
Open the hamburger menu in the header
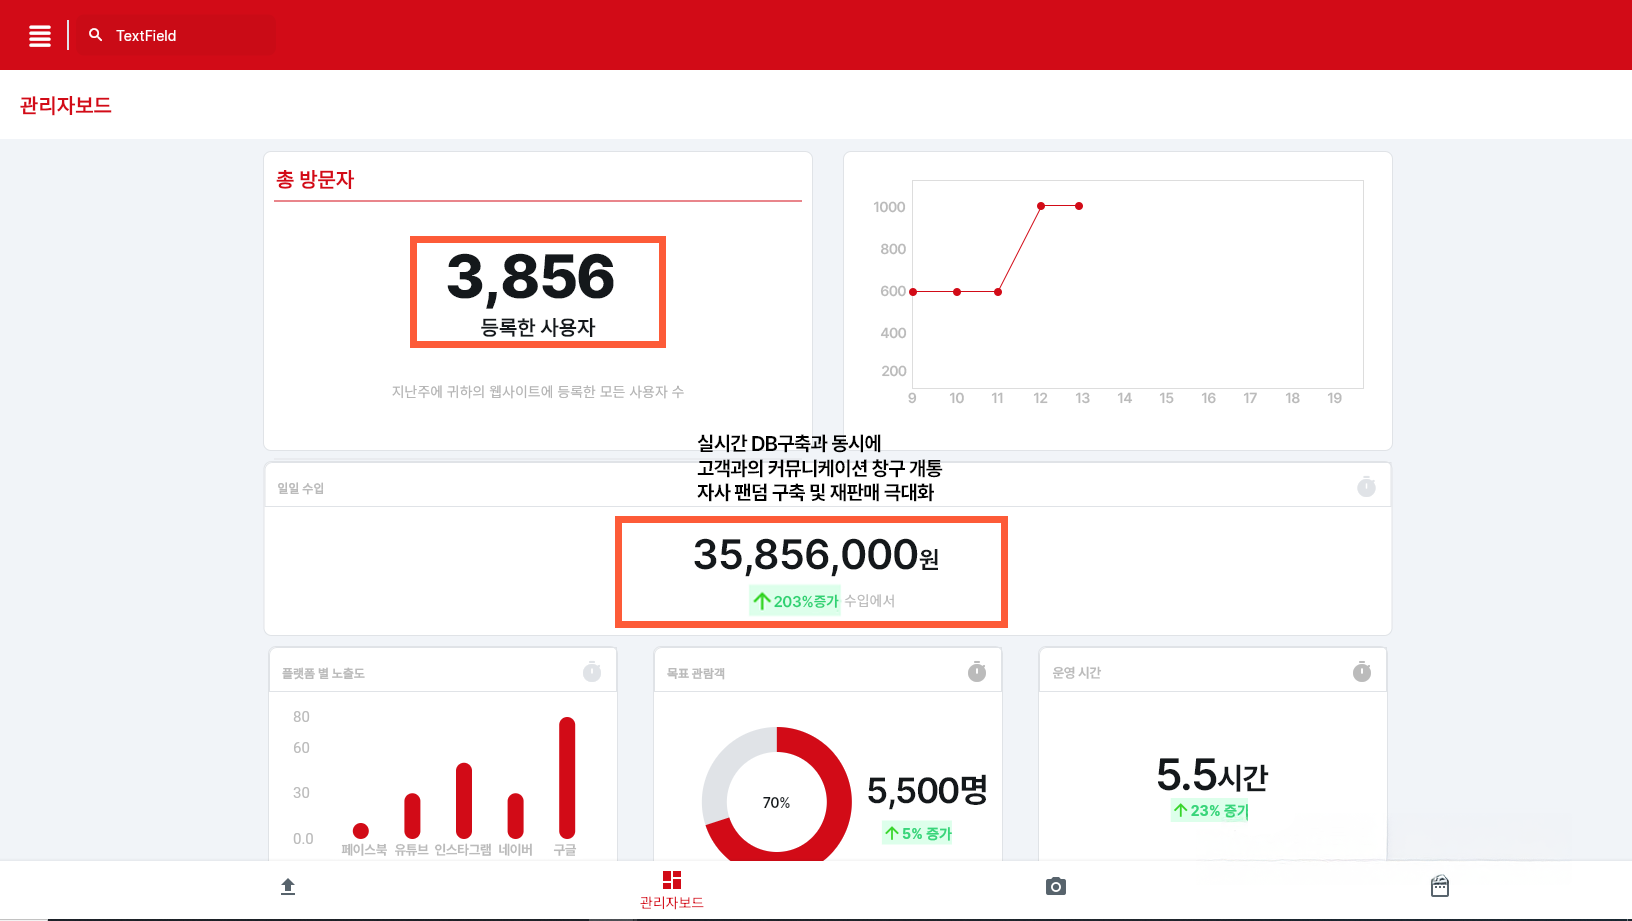click(x=40, y=36)
